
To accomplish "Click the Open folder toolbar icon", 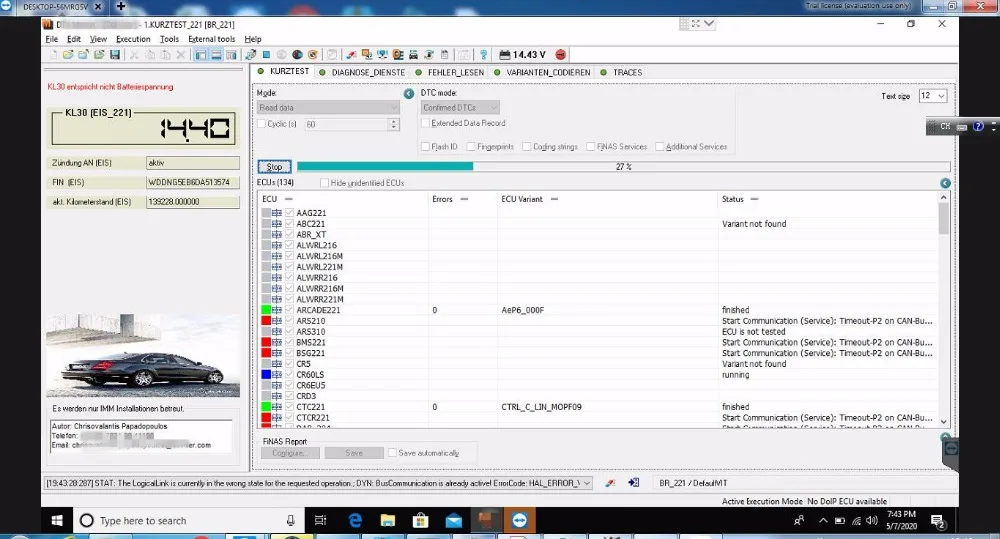I will (x=68, y=55).
